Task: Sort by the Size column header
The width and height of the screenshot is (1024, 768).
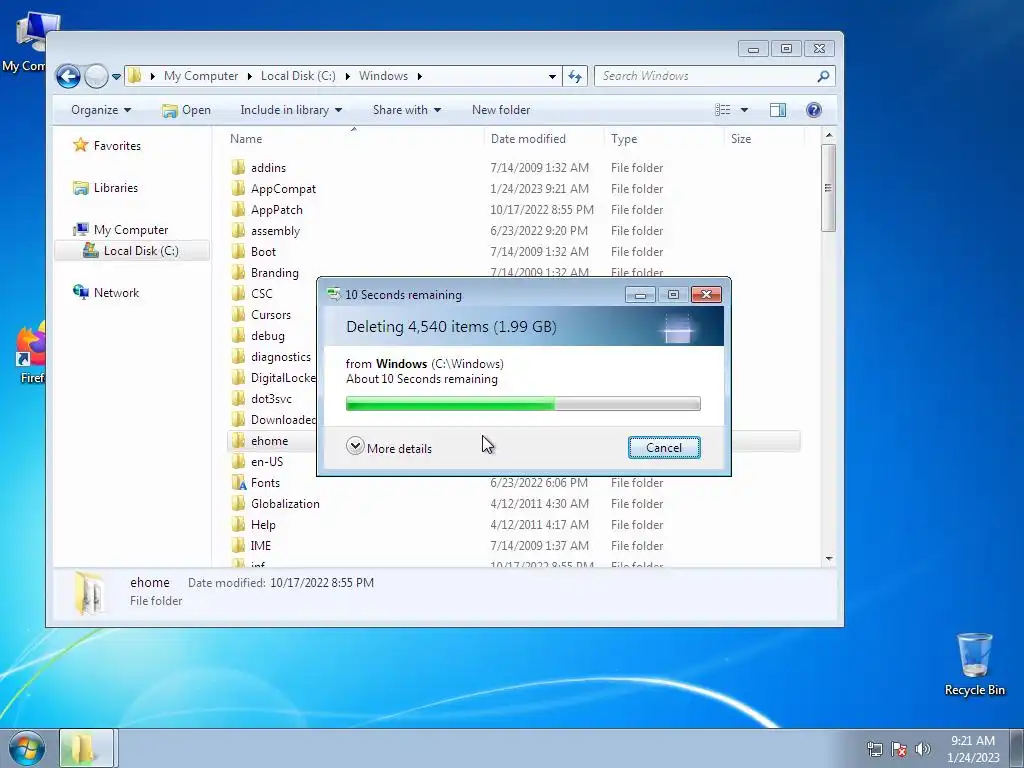Action: (x=741, y=138)
